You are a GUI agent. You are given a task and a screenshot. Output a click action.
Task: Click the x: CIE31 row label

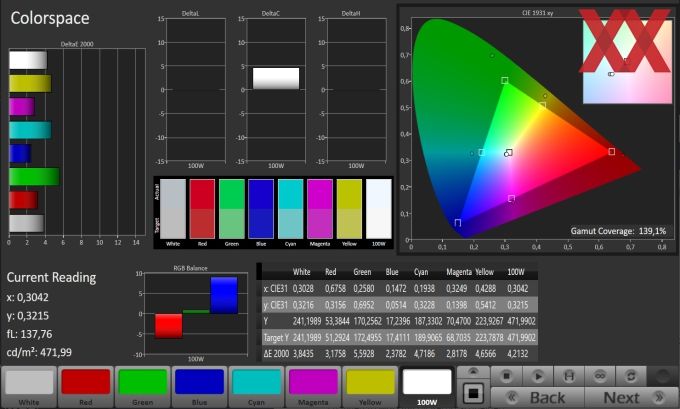pos(275,288)
